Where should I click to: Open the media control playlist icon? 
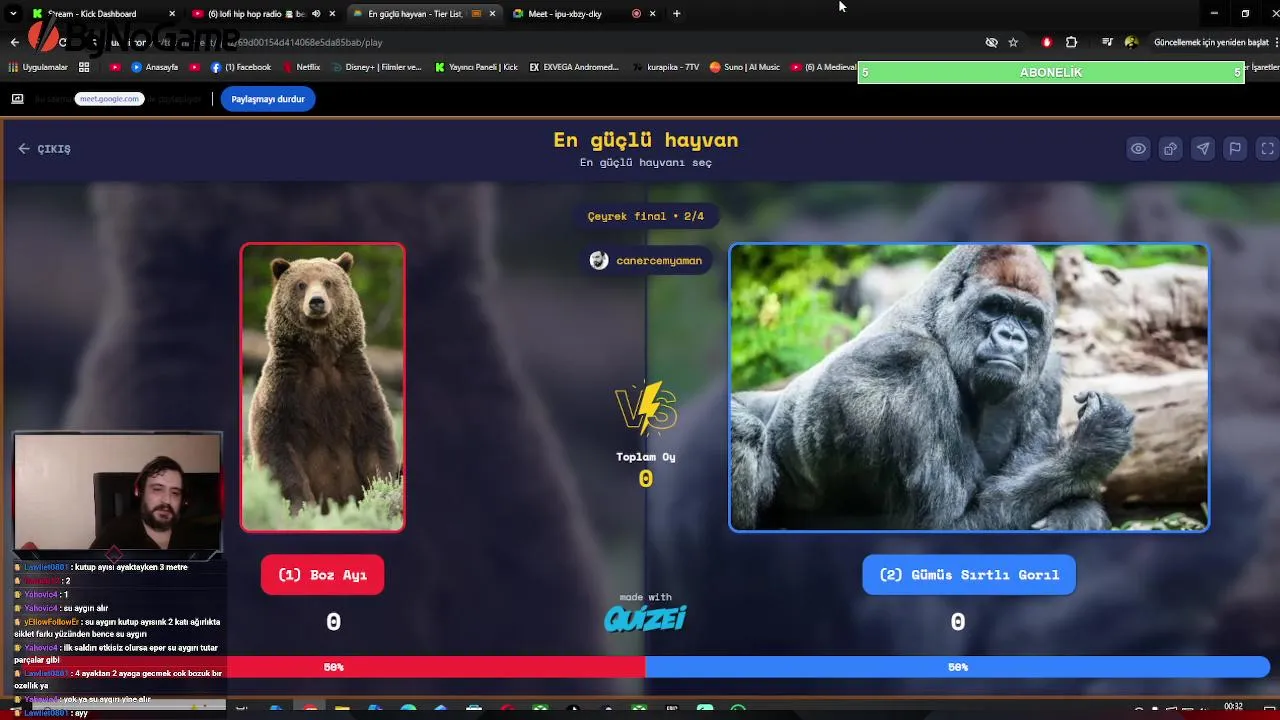coord(1107,42)
